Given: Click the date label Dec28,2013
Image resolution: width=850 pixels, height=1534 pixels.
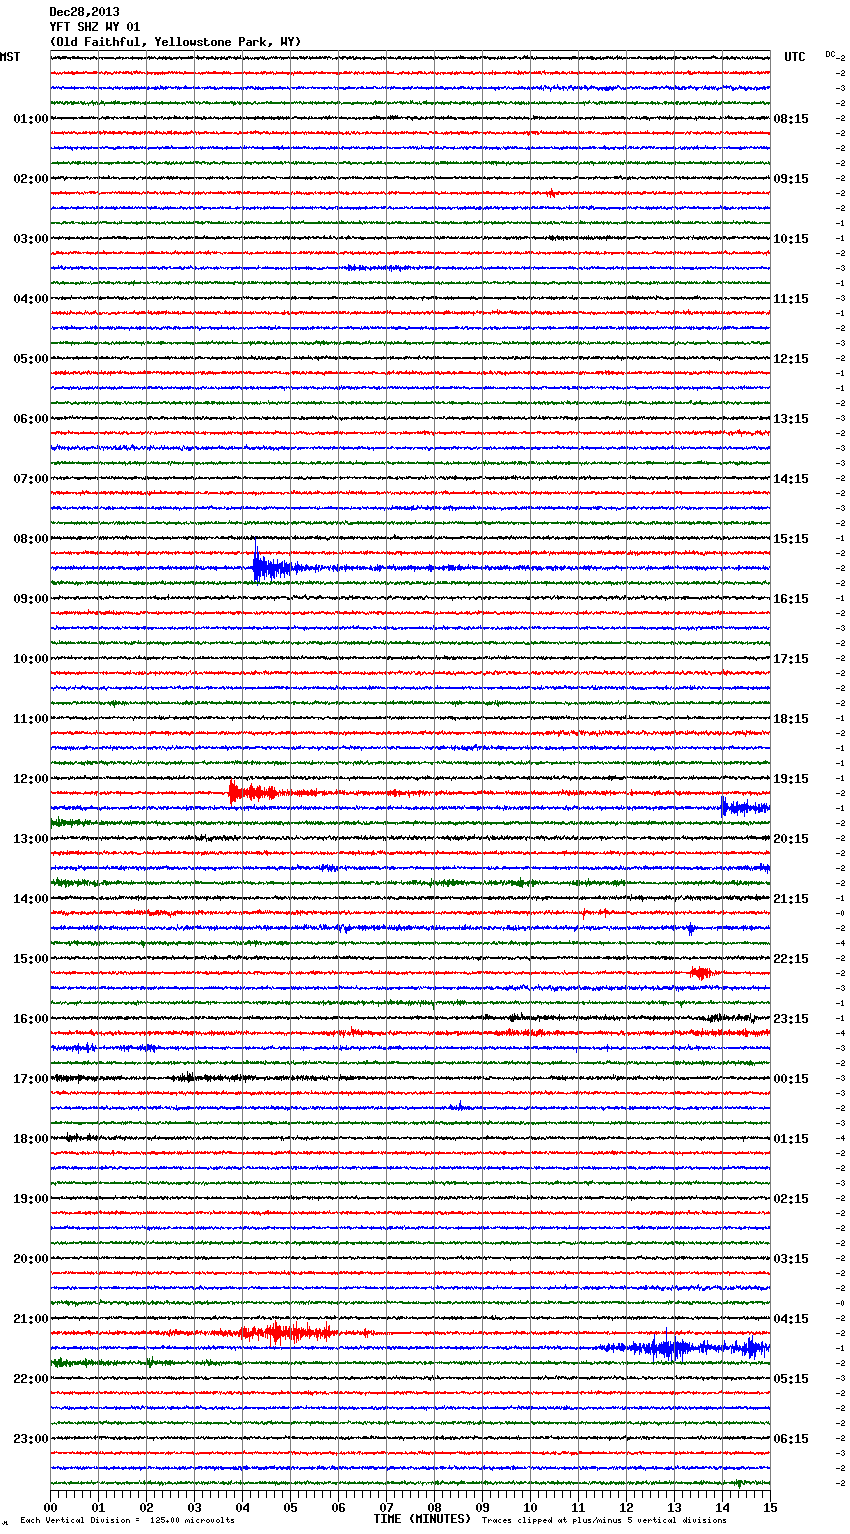Looking at the screenshot, I should pyautogui.click(x=84, y=12).
